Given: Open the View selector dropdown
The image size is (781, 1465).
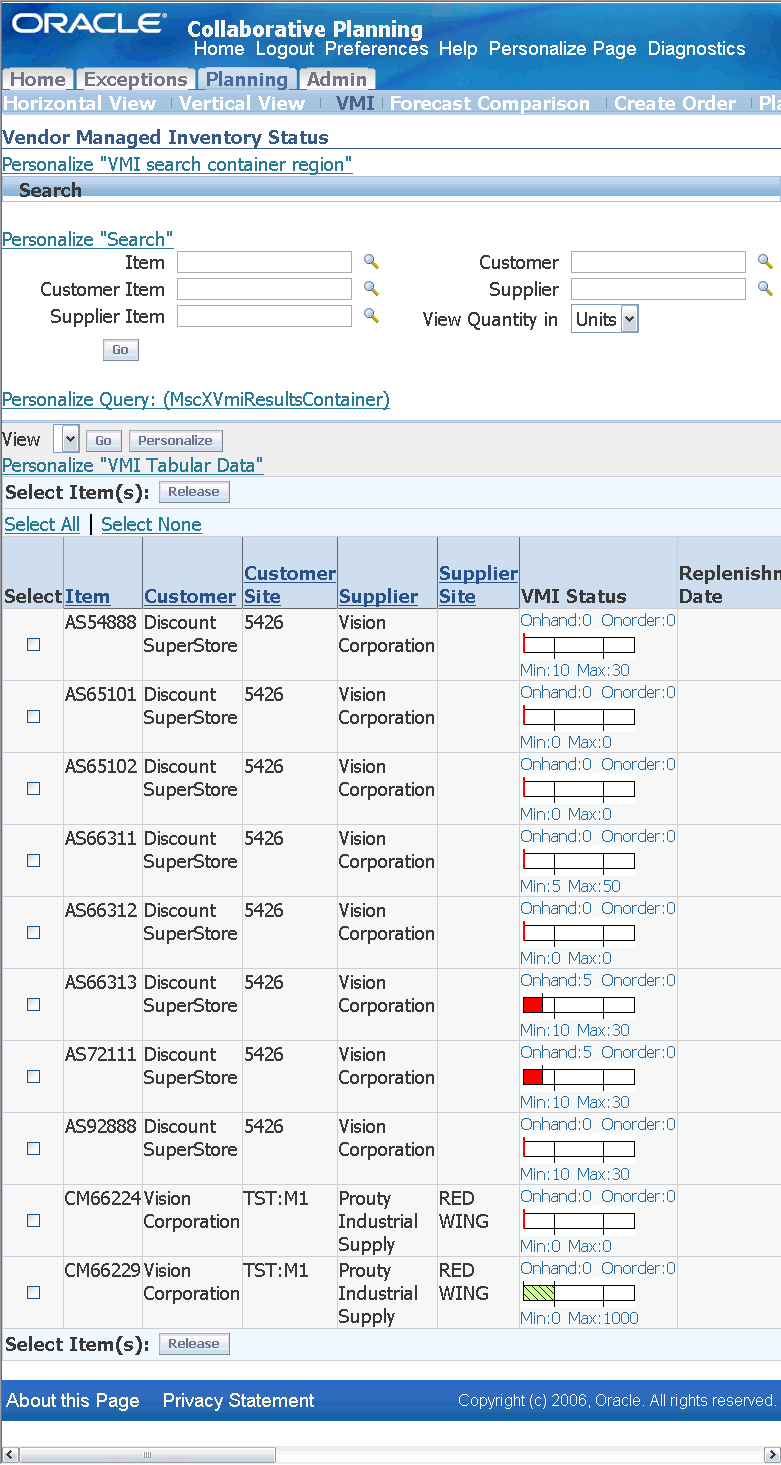Looking at the screenshot, I should [66, 439].
